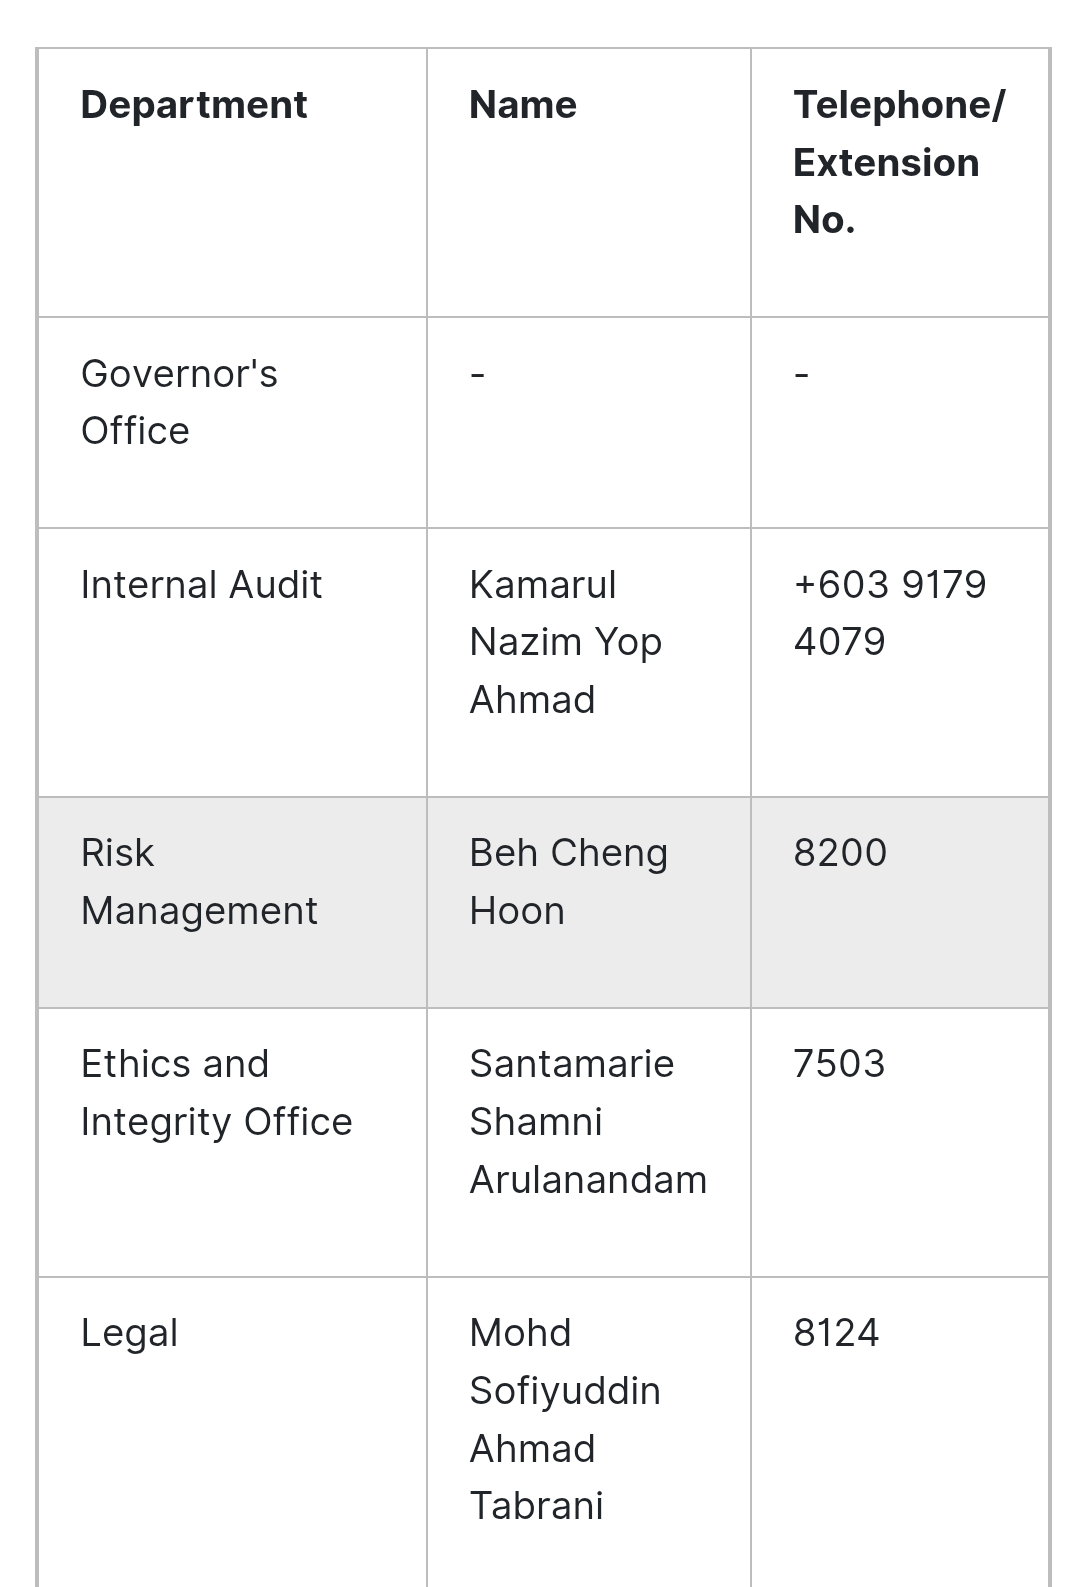Click the name Kamarul Nazim Yop Ahmad
This screenshot has width=1079, height=1587.
(566, 642)
